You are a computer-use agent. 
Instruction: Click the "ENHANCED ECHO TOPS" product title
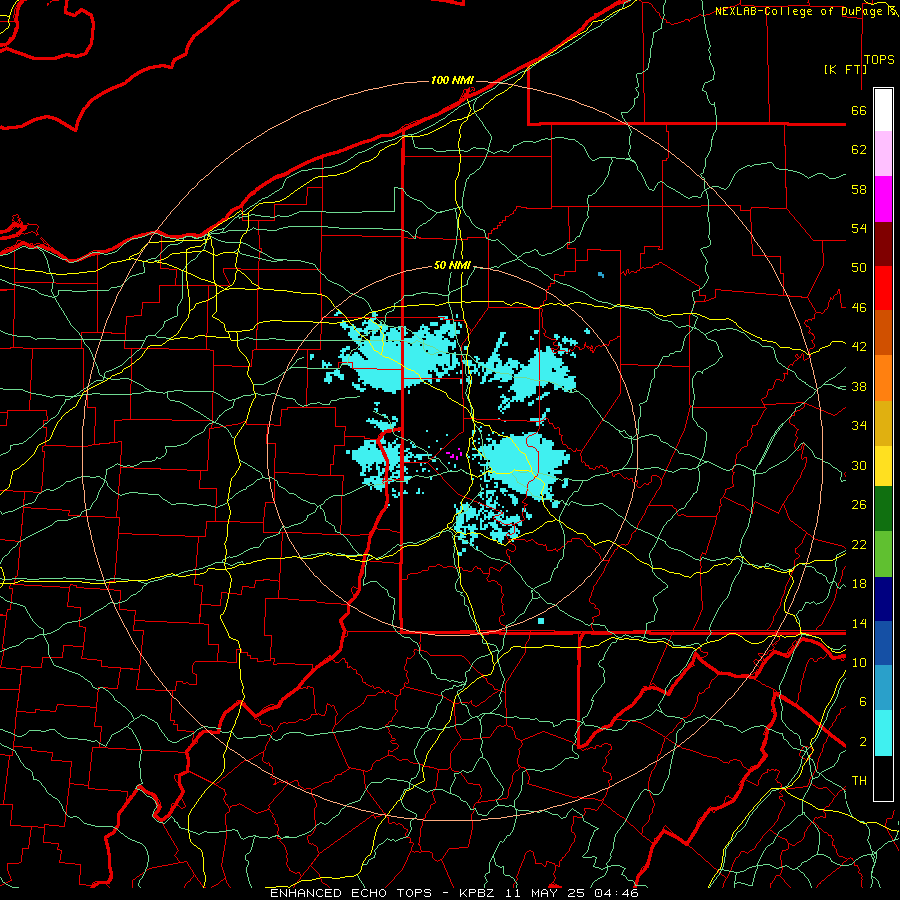(x=351, y=893)
